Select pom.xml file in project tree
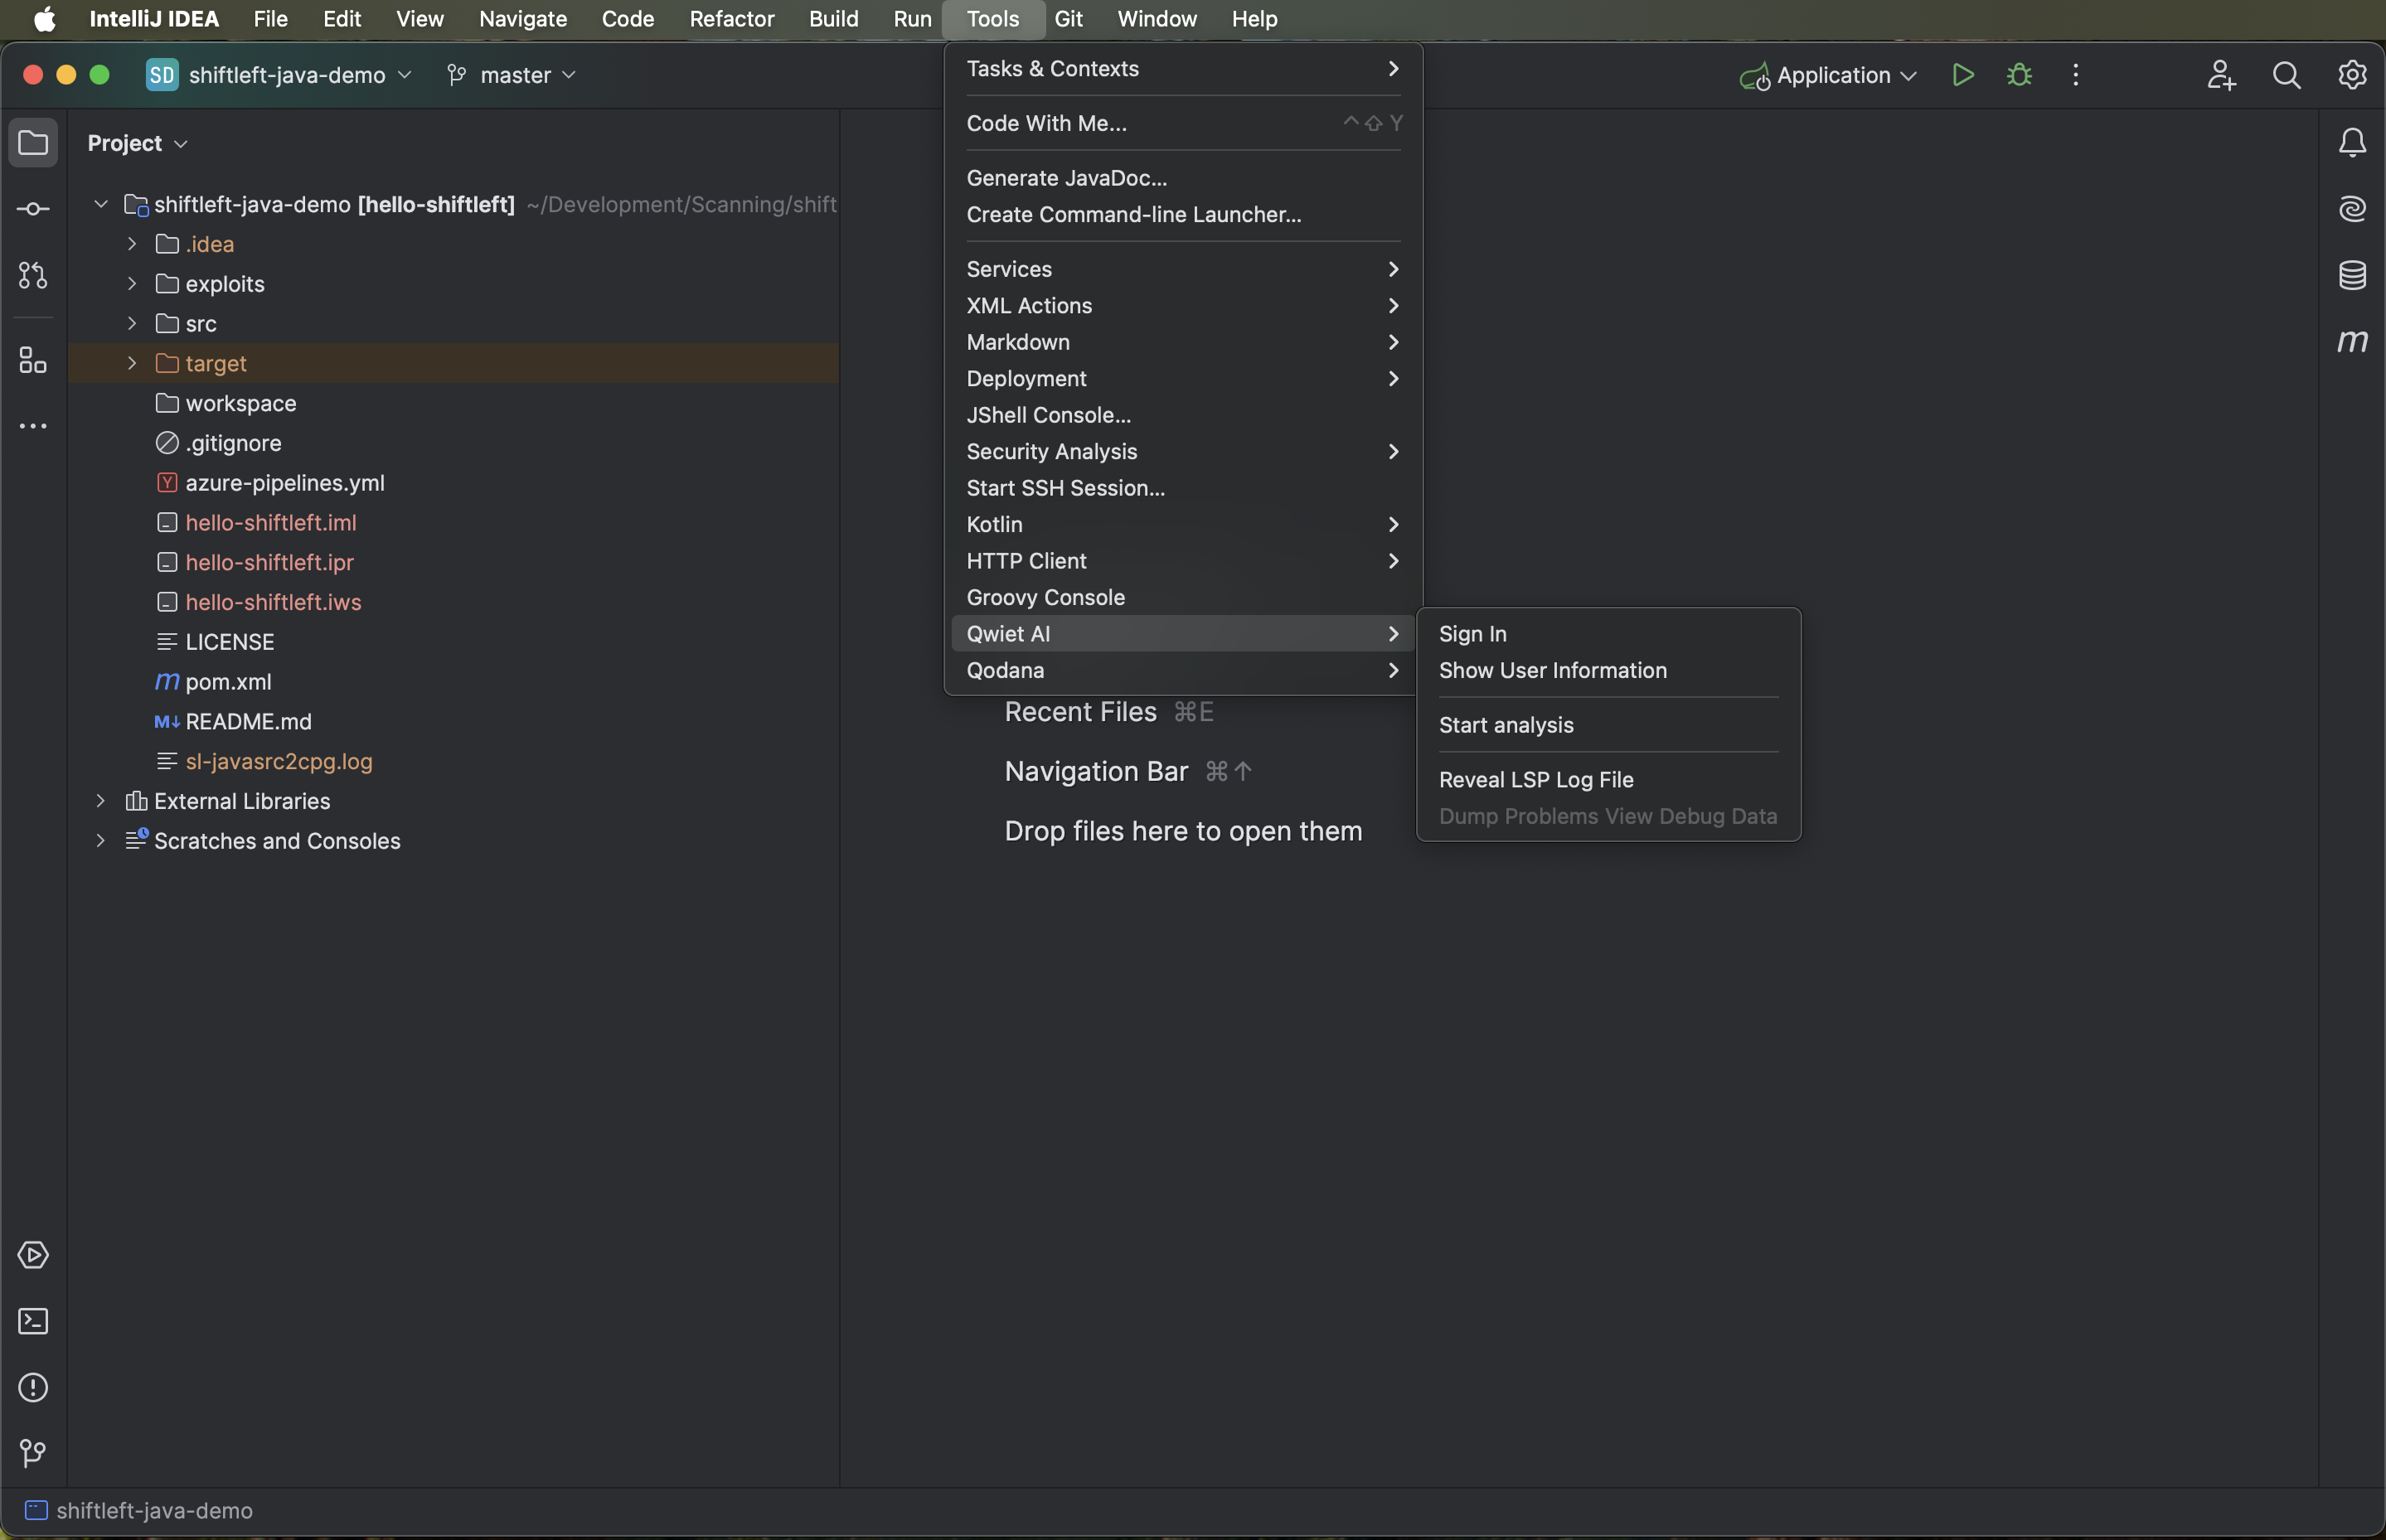The image size is (2386, 1540). pos(228,681)
